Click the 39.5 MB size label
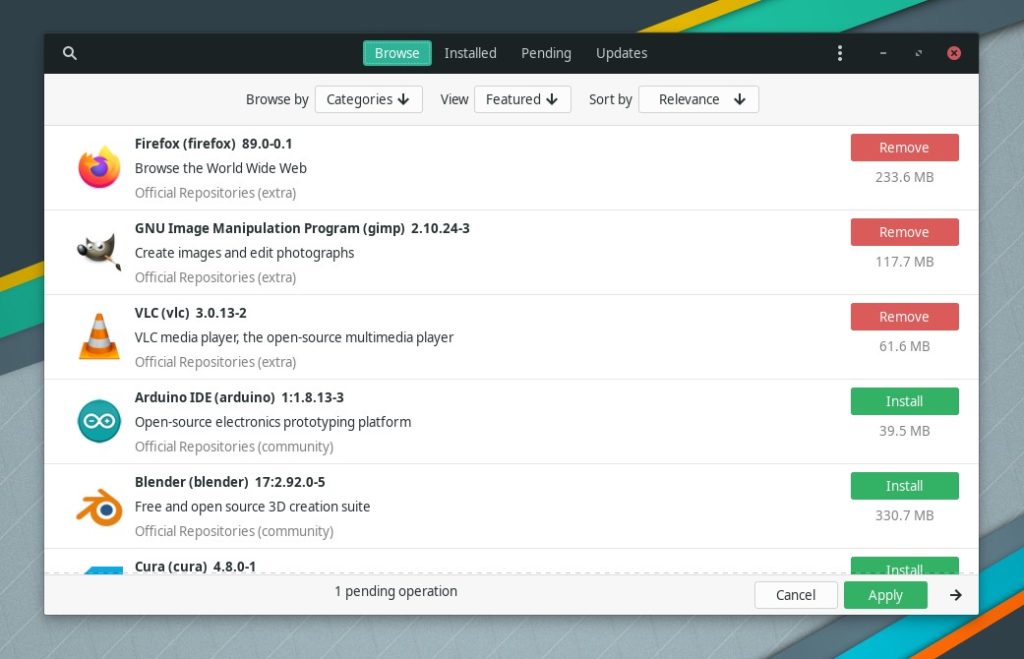Image resolution: width=1024 pixels, height=659 pixels. (x=904, y=431)
